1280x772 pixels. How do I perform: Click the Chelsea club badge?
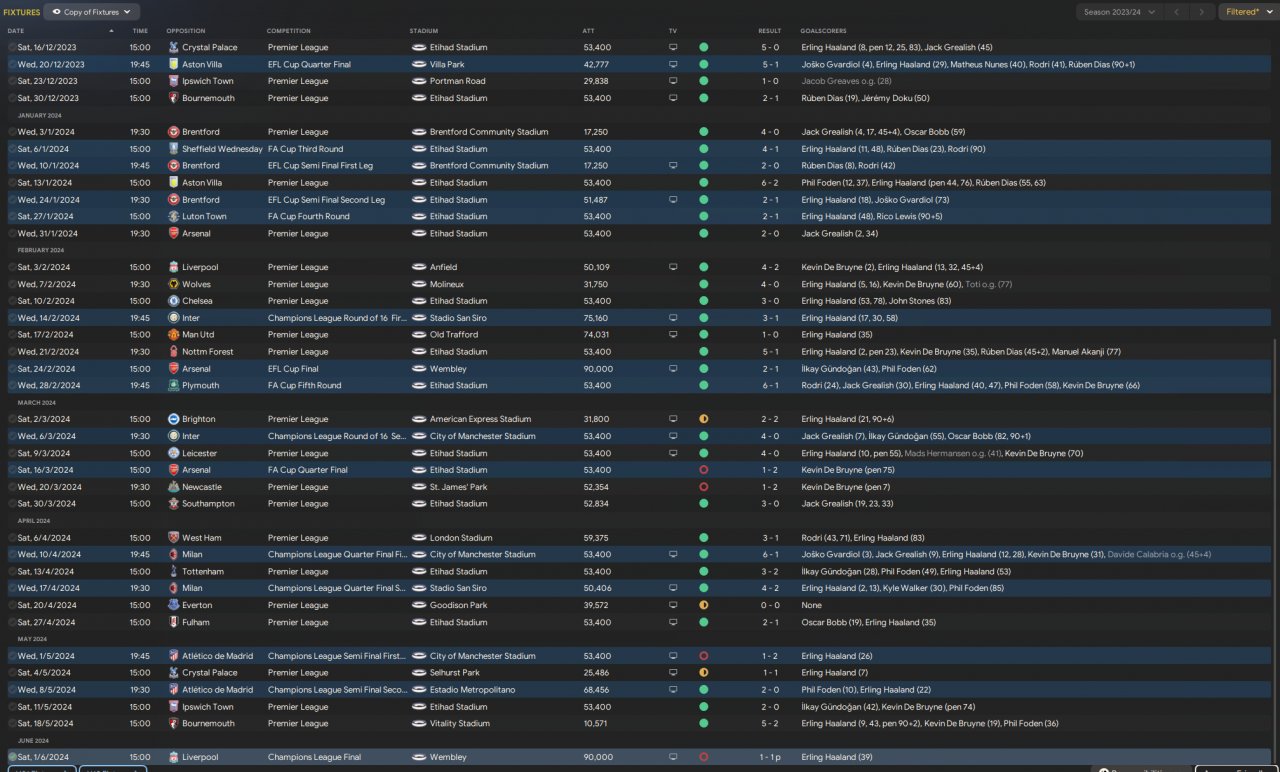click(x=173, y=301)
